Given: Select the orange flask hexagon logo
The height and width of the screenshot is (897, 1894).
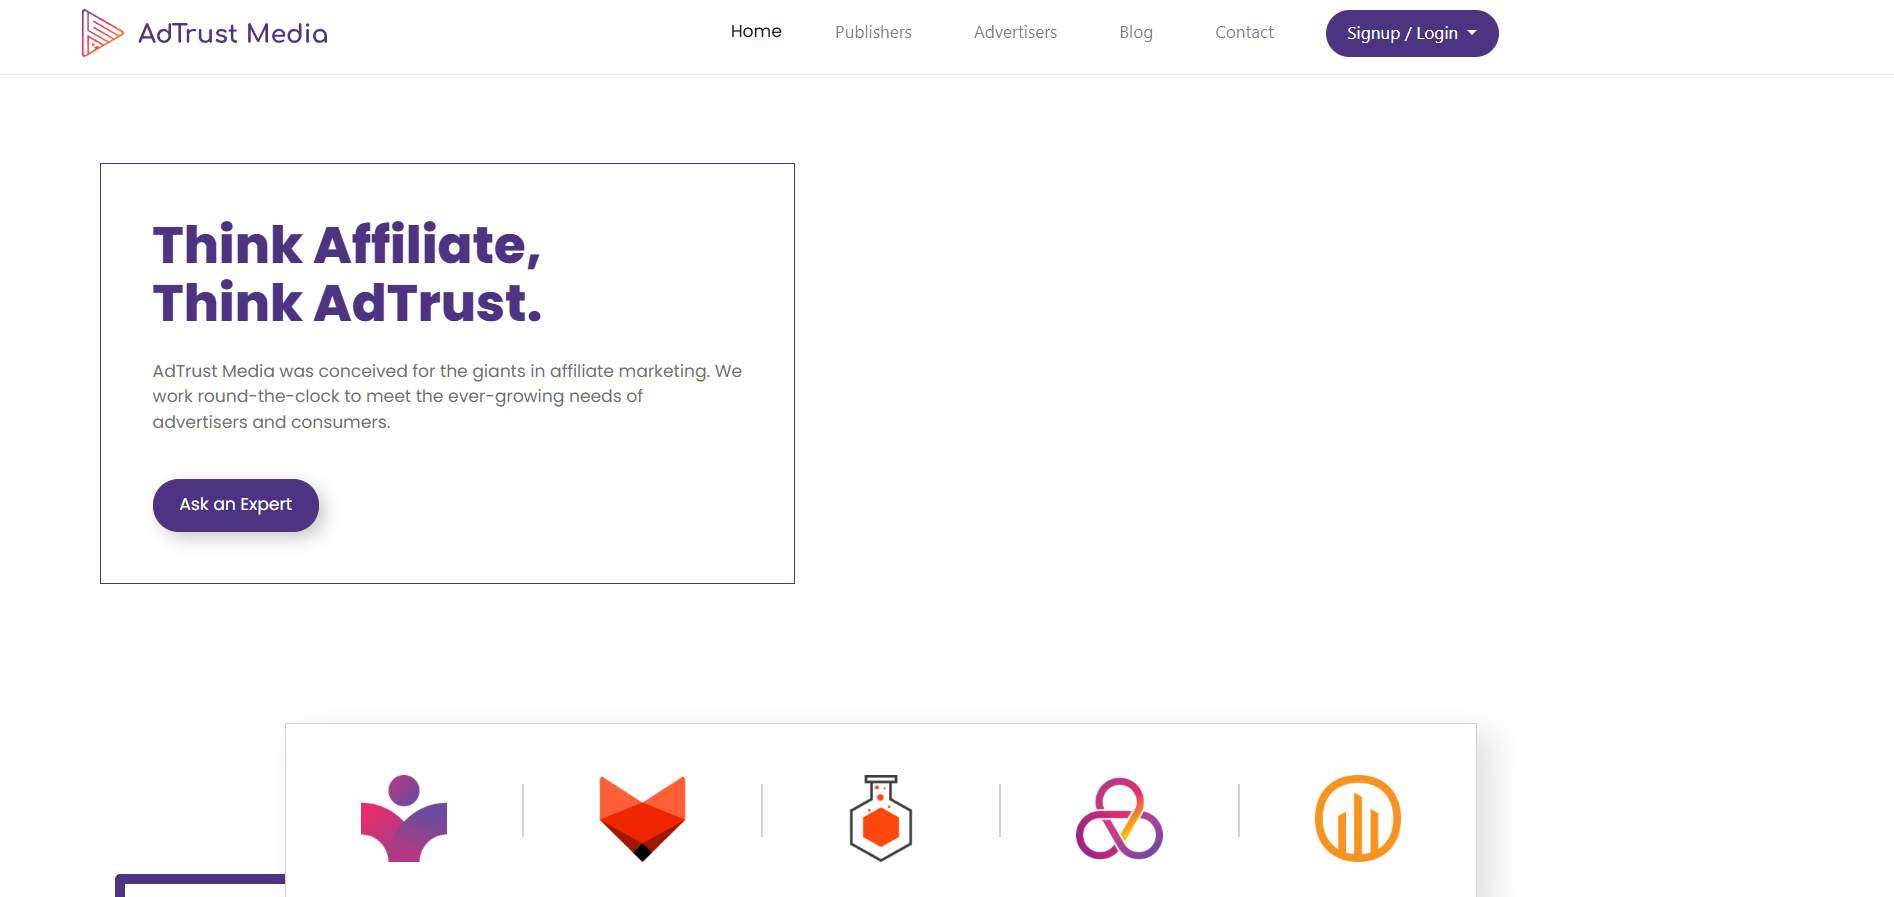Looking at the screenshot, I should click(880, 818).
